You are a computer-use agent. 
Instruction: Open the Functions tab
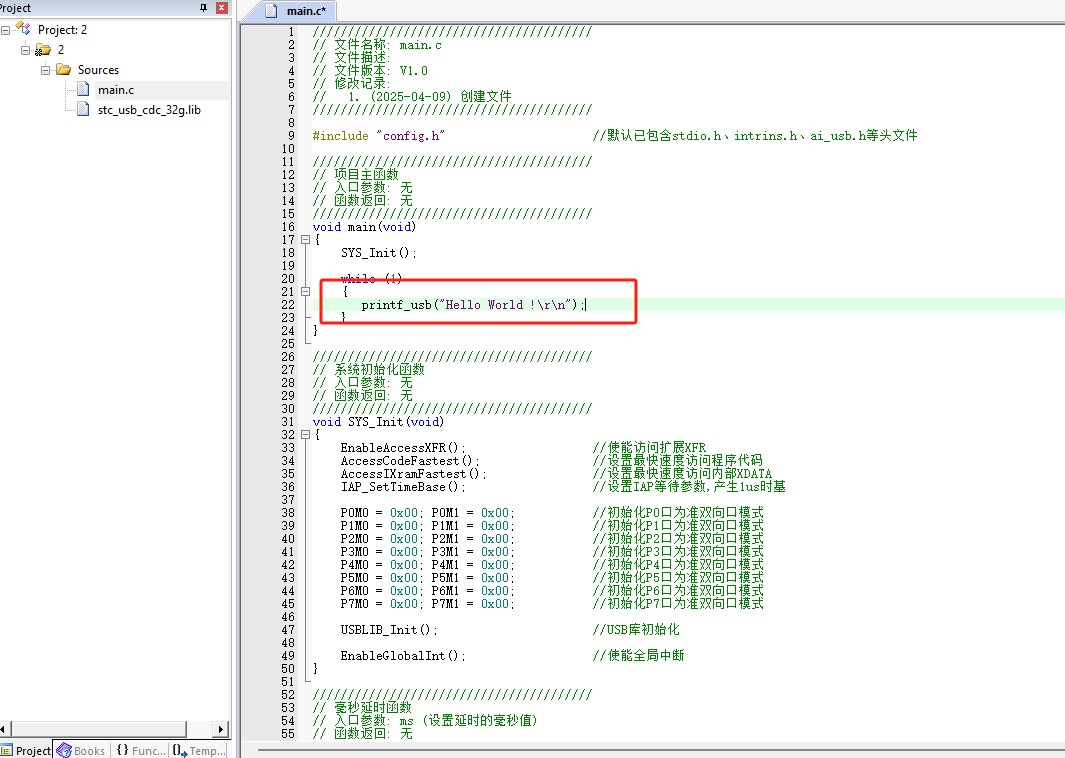pyautogui.click(x=141, y=750)
